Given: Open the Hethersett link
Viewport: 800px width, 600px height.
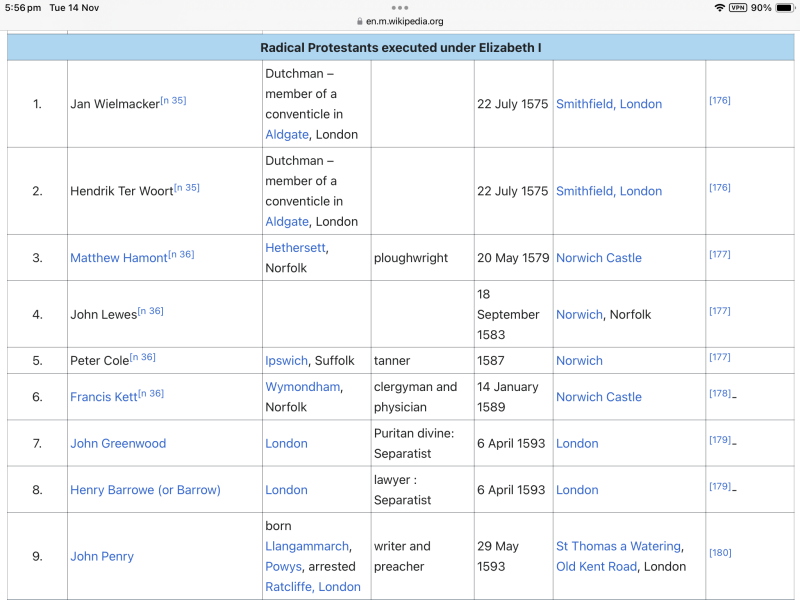Looking at the screenshot, I should tap(295, 247).
